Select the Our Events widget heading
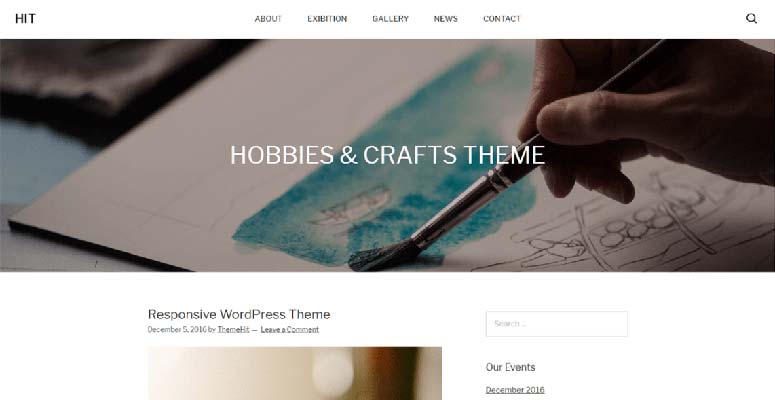Image resolution: width=775 pixels, height=400 pixels. (x=510, y=367)
